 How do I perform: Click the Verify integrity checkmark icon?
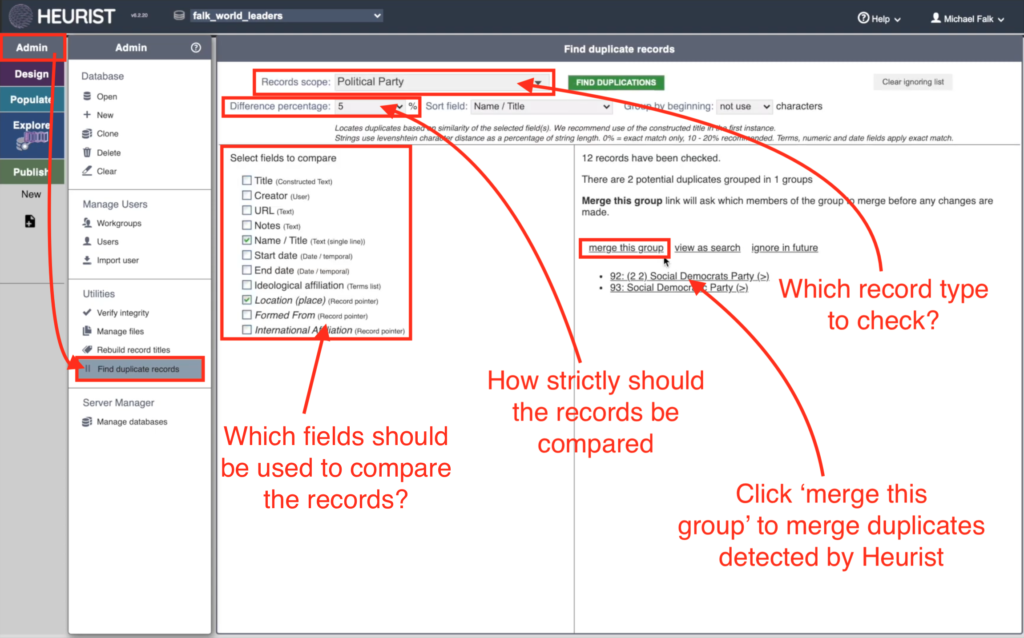click(x=87, y=312)
